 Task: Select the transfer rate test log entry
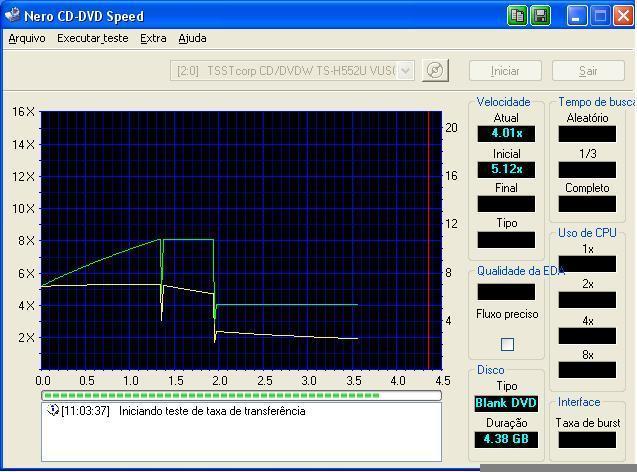tap(211, 411)
